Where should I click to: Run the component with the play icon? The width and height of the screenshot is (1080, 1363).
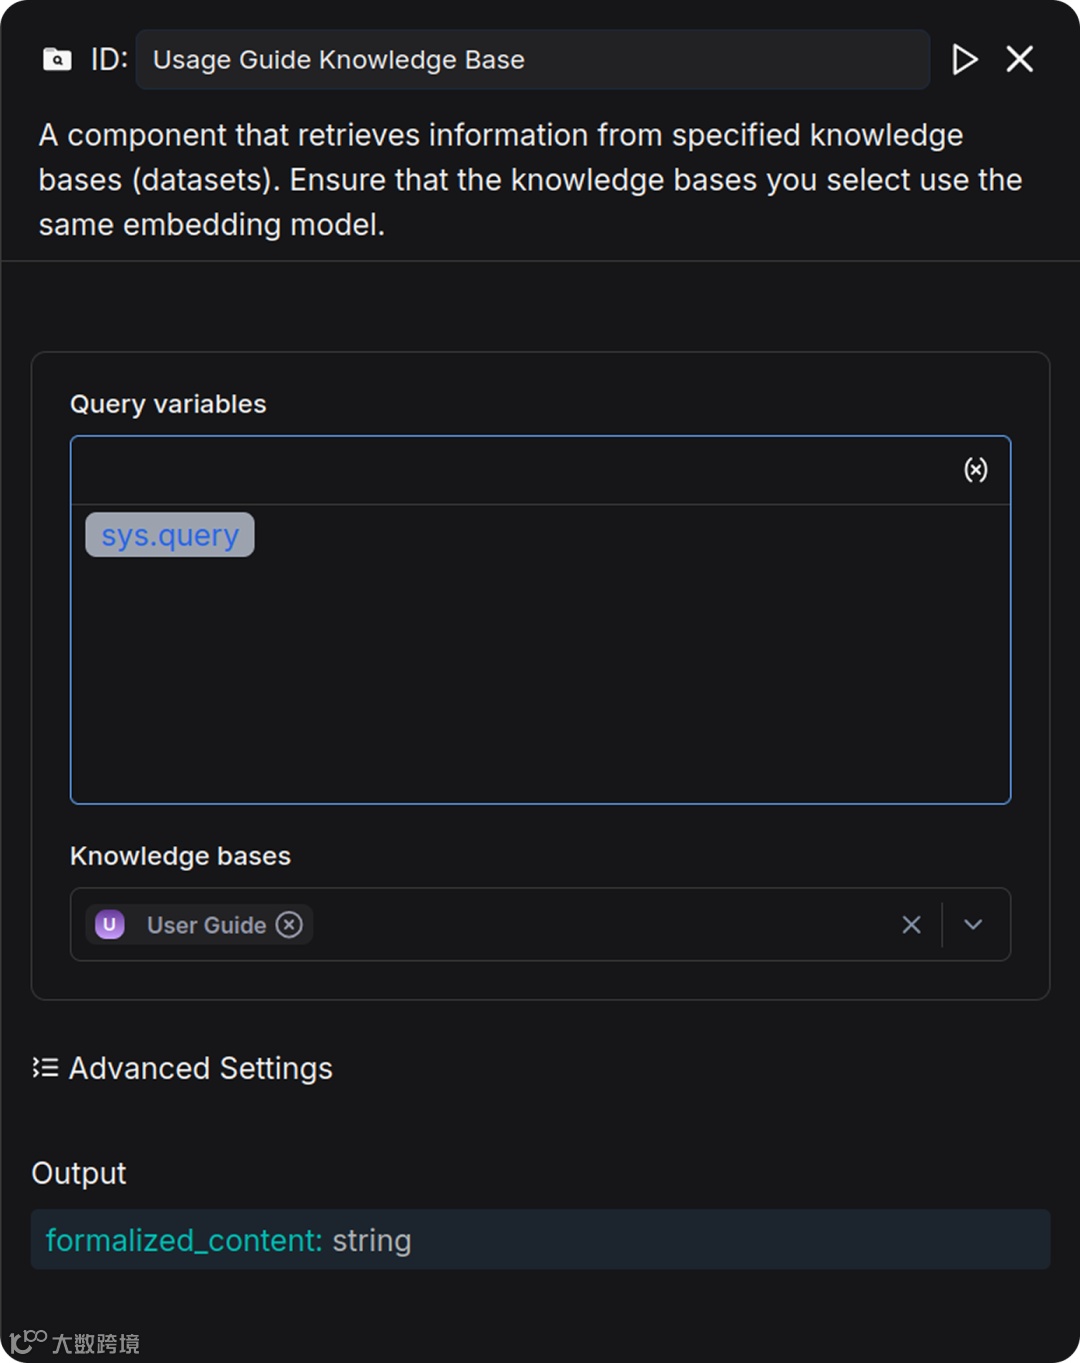point(964,60)
